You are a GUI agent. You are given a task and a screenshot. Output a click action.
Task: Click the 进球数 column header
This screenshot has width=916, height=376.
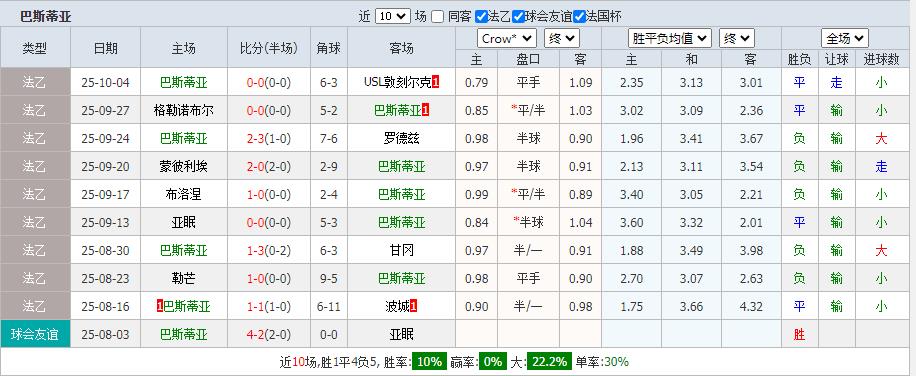click(882, 59)
